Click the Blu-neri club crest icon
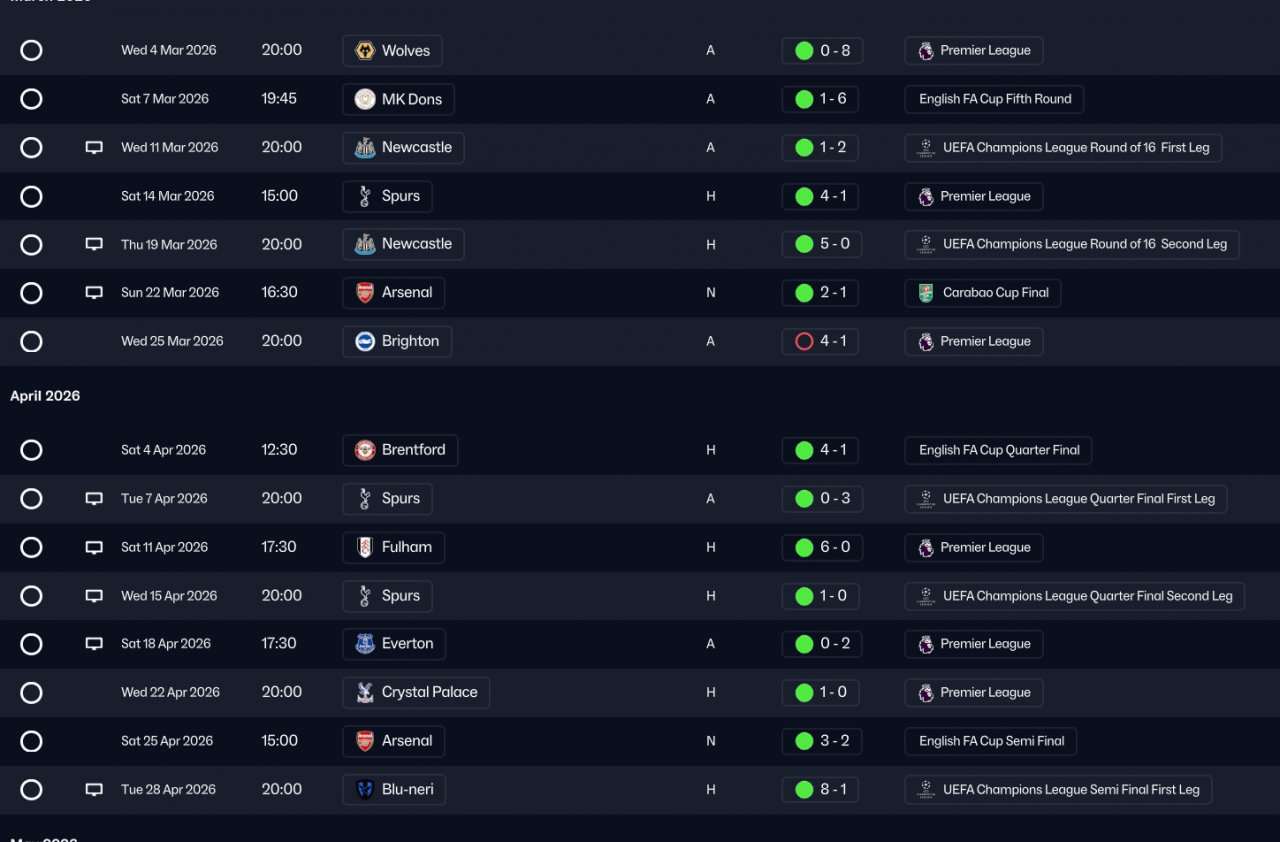Screen dimensions: 1280x842 coord(365,790)
